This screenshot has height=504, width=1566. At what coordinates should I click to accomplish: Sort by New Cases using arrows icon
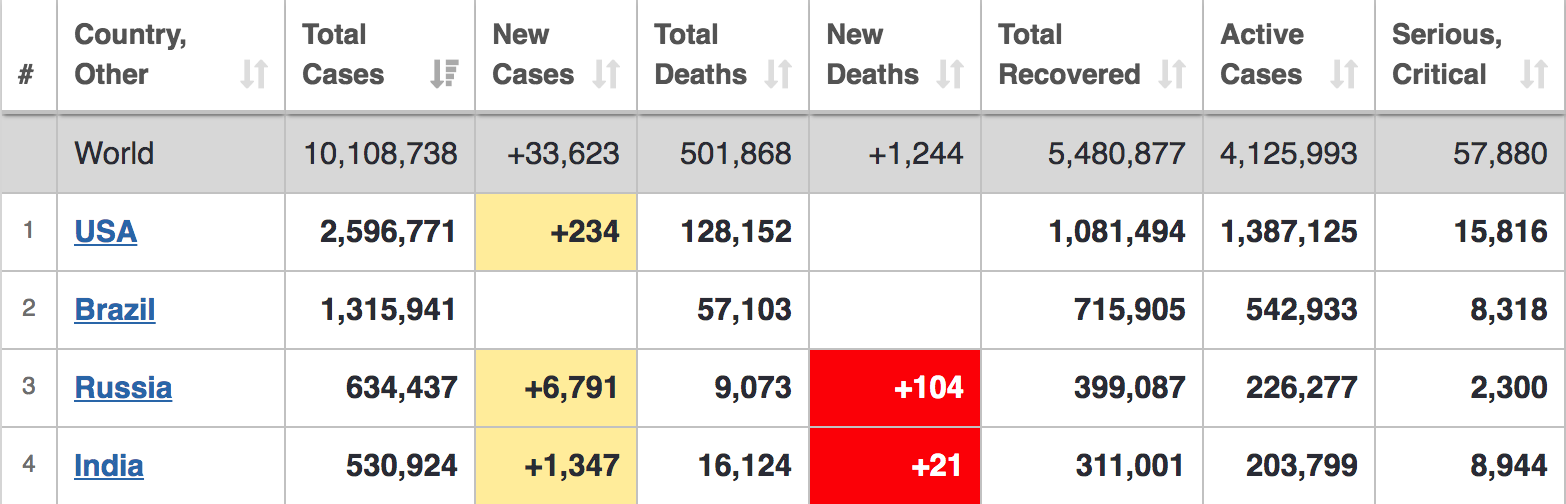tap(606, 75)
